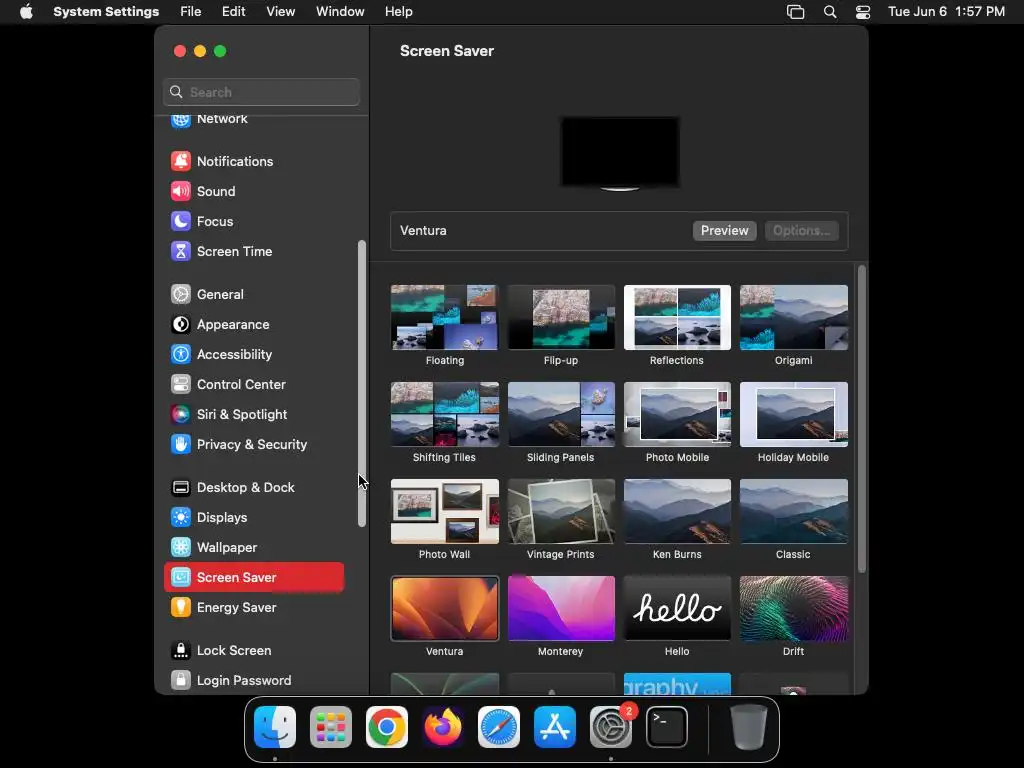Pick the Drift screen saver thumbnail
The image size is (1024, 768).
[x=793, y=609]
